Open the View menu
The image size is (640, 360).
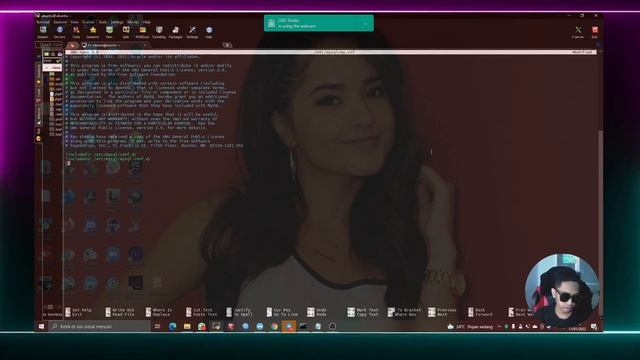point(74,22)
